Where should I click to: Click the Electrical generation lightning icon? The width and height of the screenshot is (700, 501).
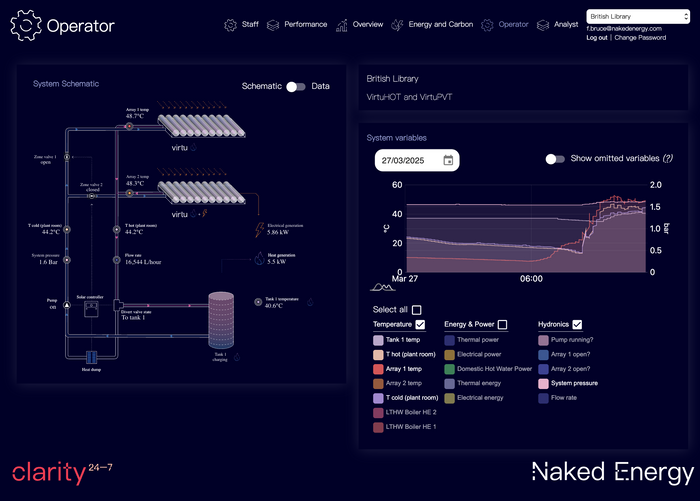tap(259, 230)
